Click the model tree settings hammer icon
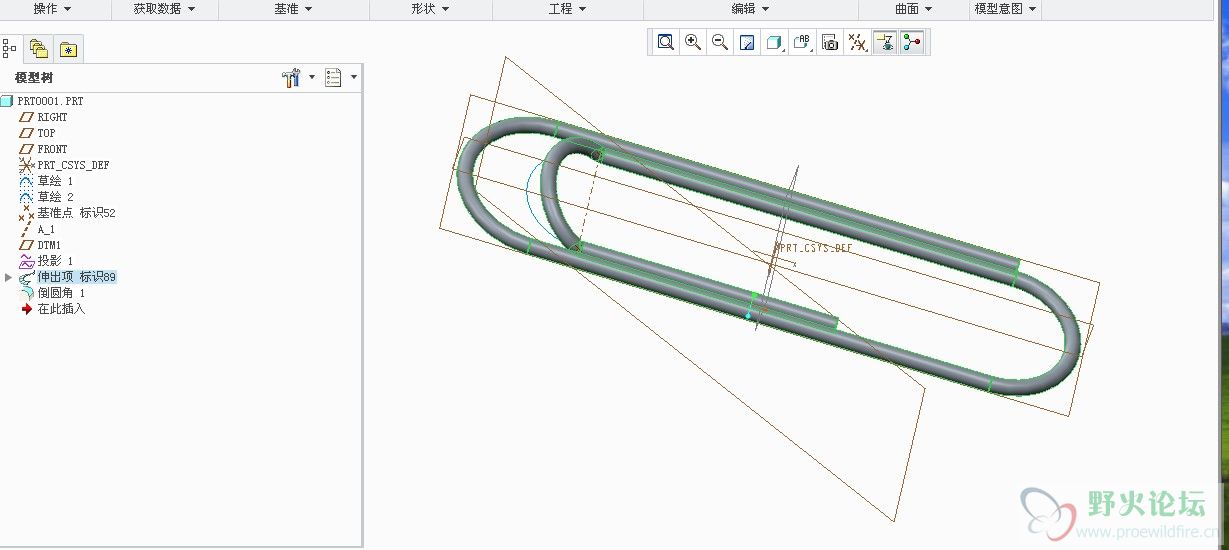This screenshot has height=550, width=1229. (292, 78)
